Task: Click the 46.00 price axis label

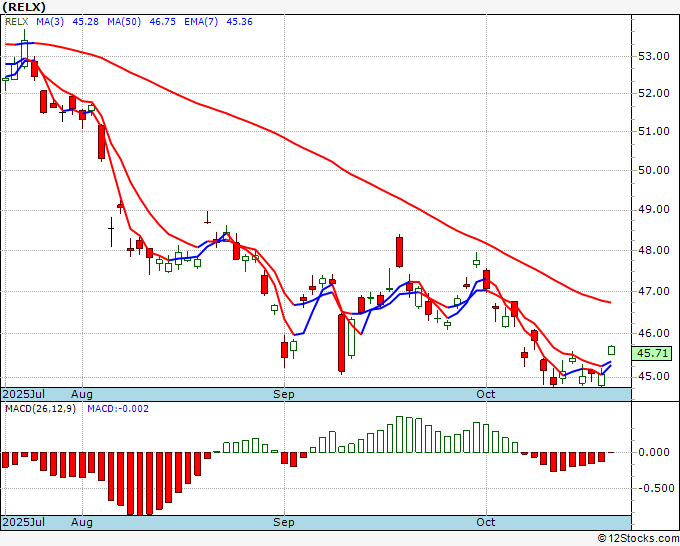Action: coord(653,333)
